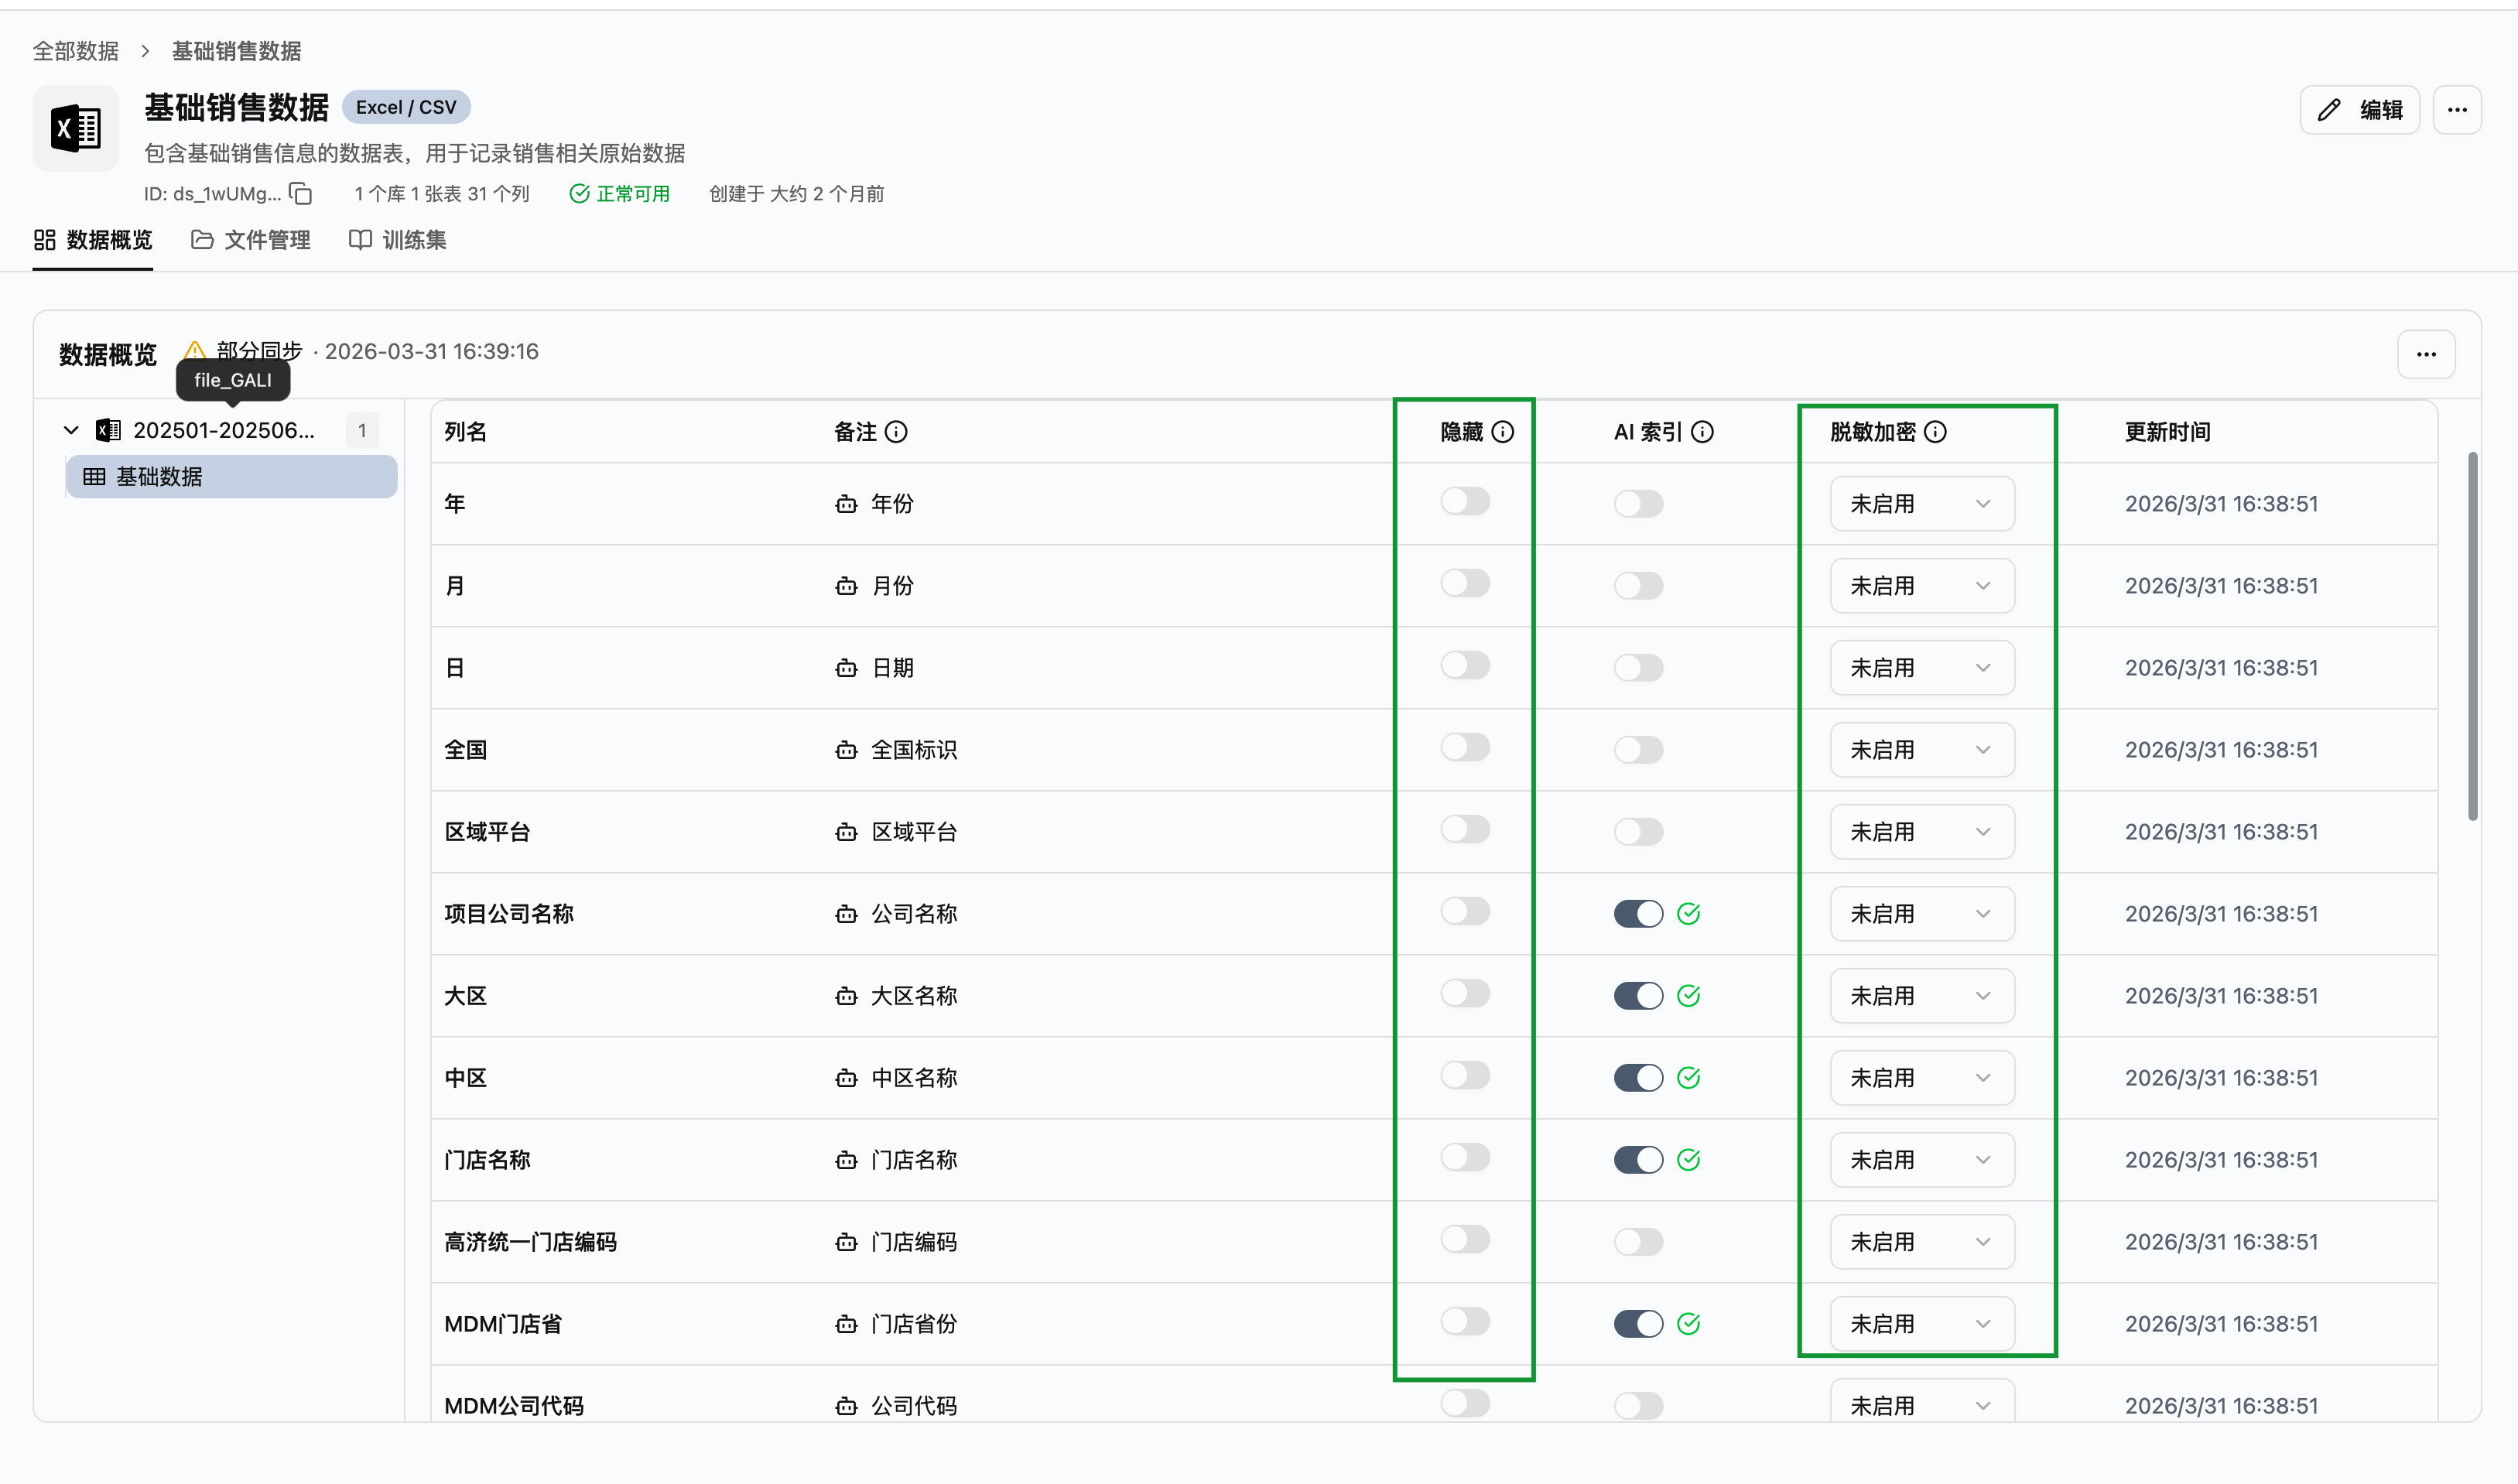Click the indexed checkmark for 项目公司名称

point(1689,913)
